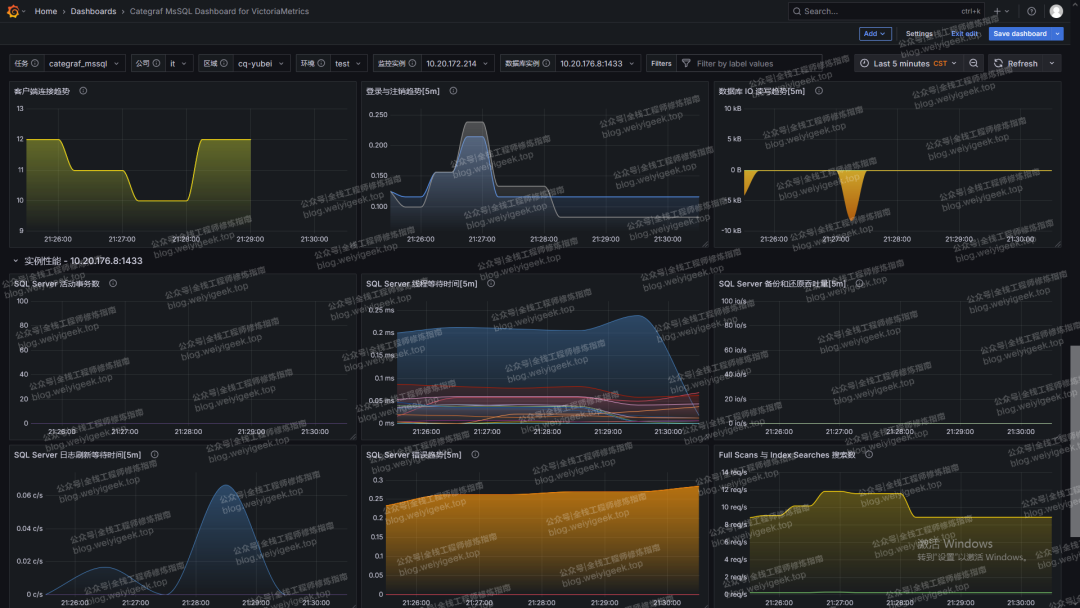Click resize handle of 数据库 IO 读写趋势 panel
Image resolution: width=1080 pixels, height=608 pixels.
point(1057,244)
